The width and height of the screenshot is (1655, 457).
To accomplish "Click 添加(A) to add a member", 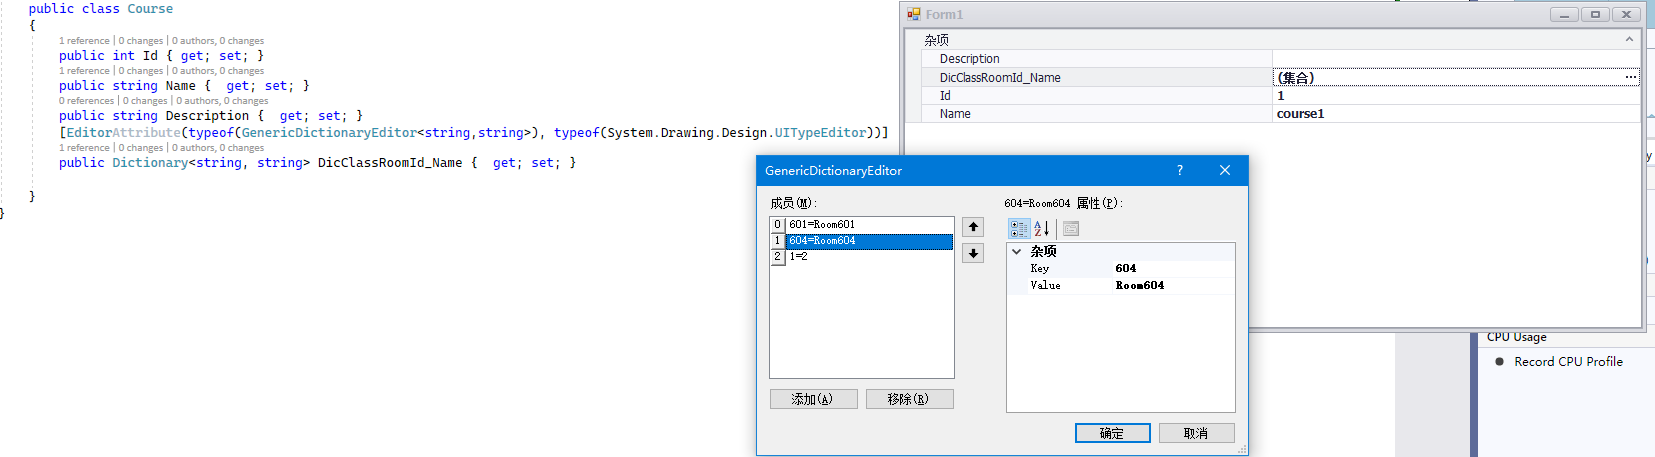I will pyautogui.click(x=813, y=399).
